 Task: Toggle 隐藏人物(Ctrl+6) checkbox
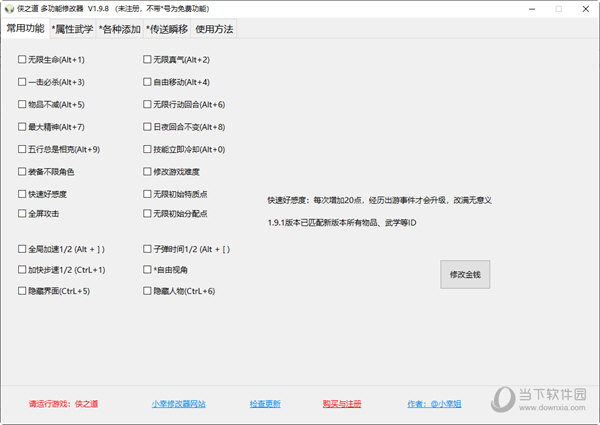tap(147, 291)
